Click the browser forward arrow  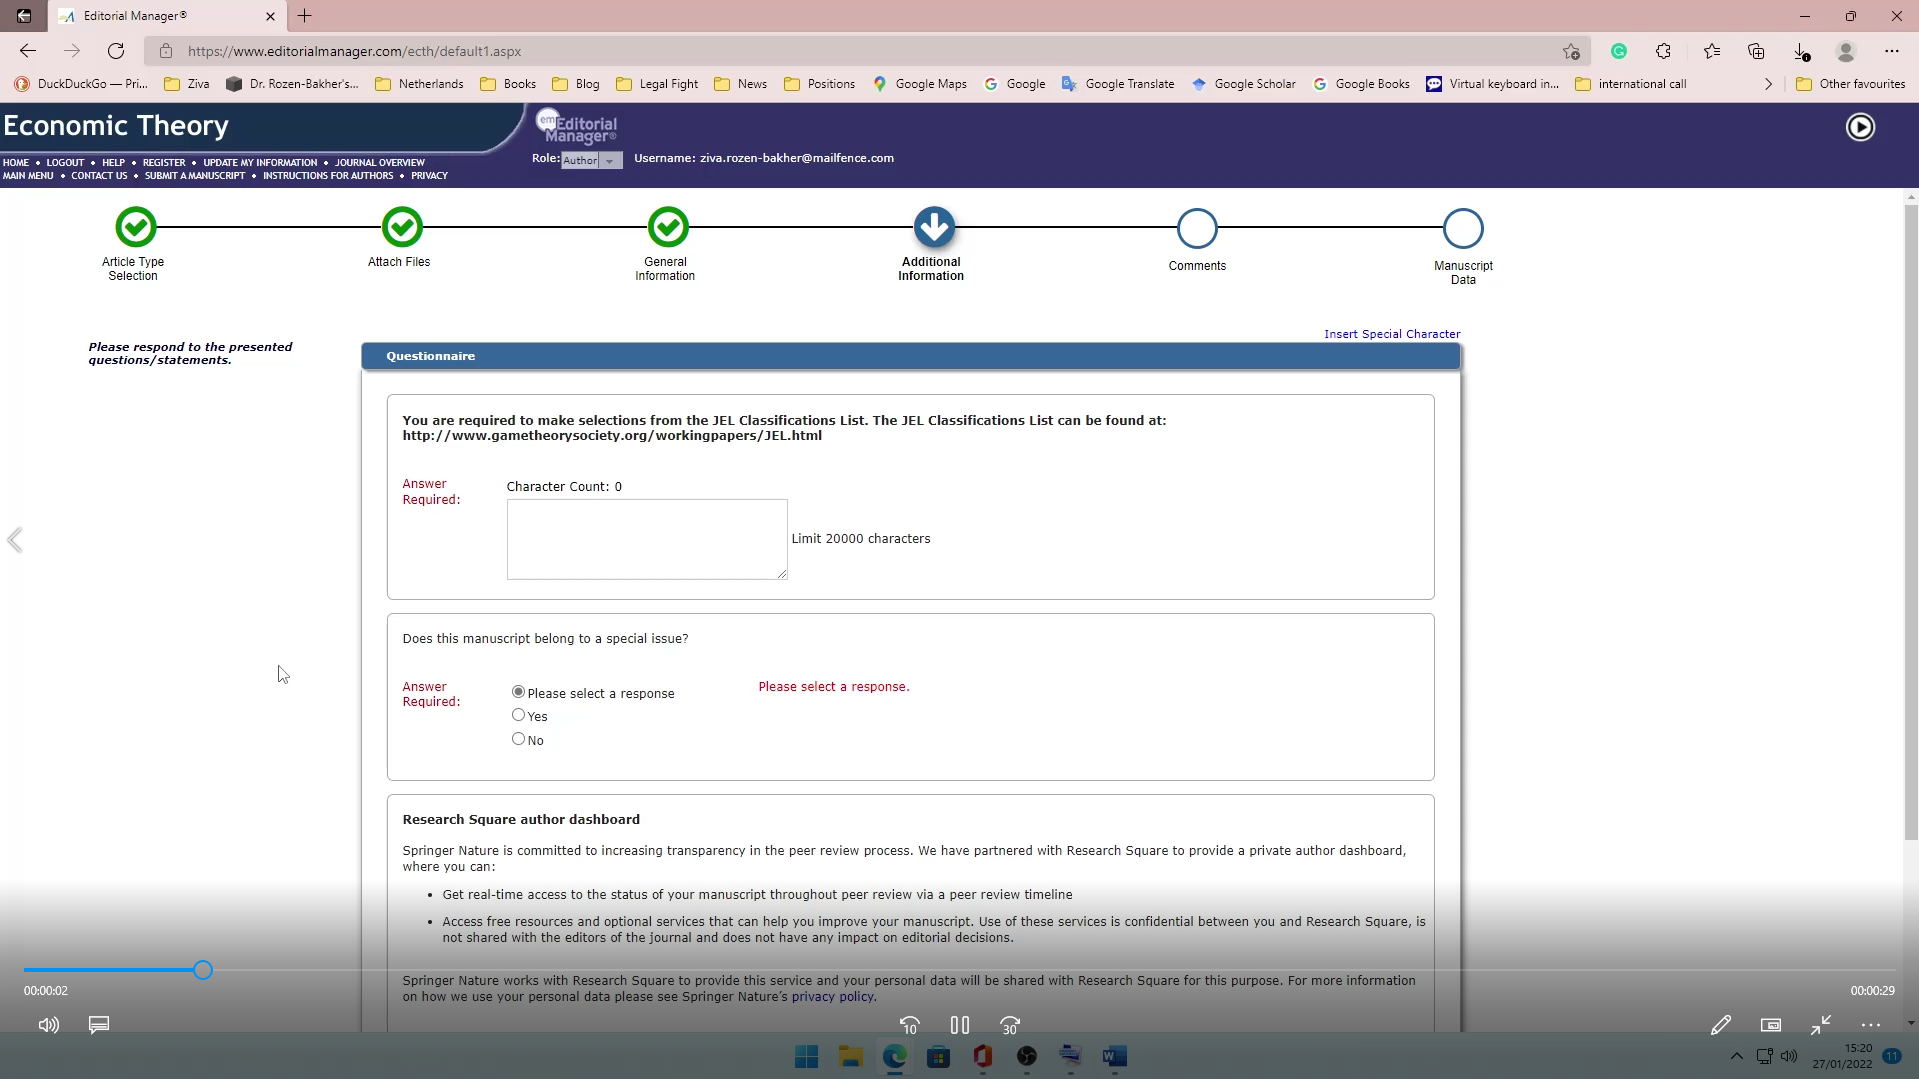pyautogui.click(x=72, y=51)
